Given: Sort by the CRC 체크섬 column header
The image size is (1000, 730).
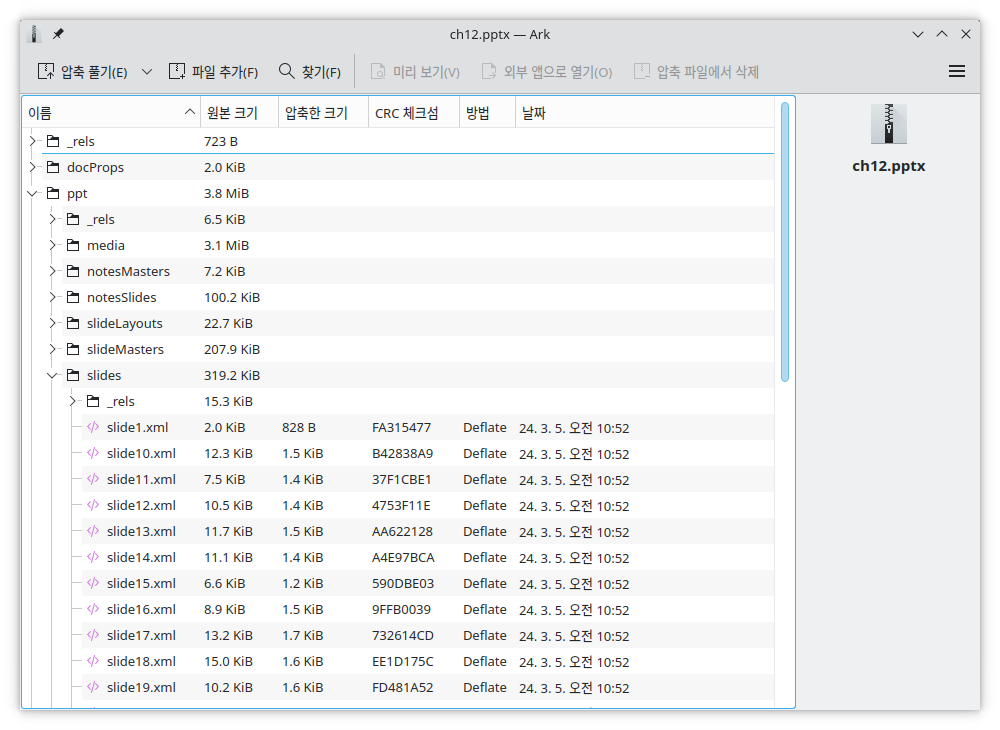Looking at the screenshot, I should click(x=406, y=113).
